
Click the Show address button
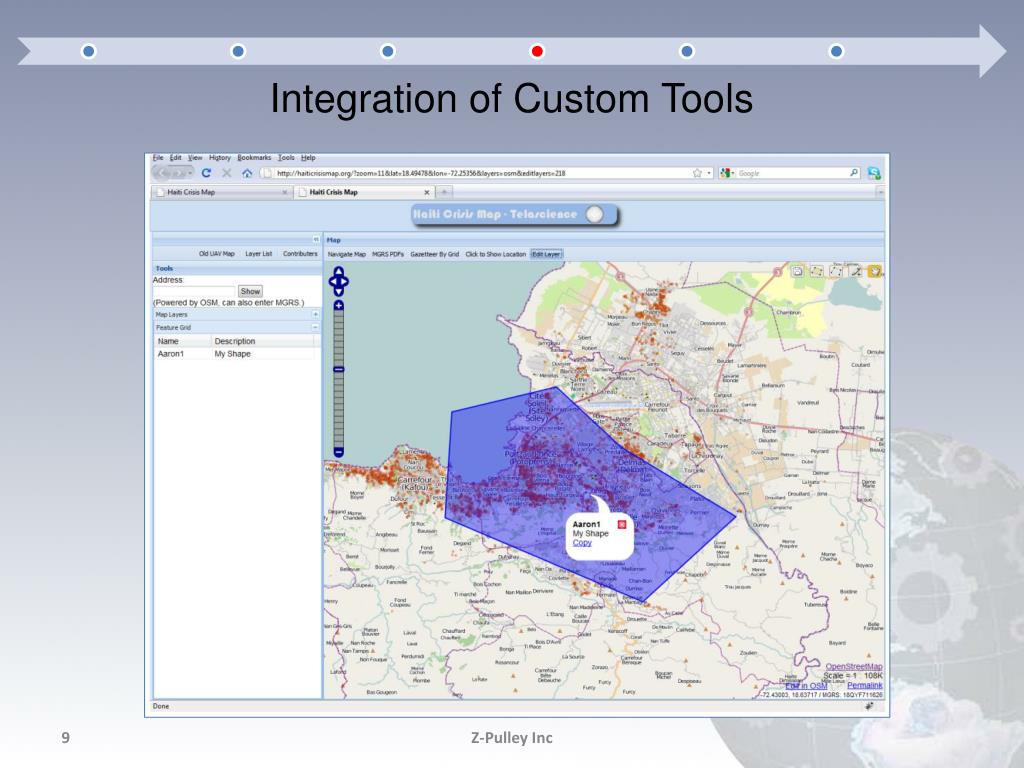(x=250, y=291)
